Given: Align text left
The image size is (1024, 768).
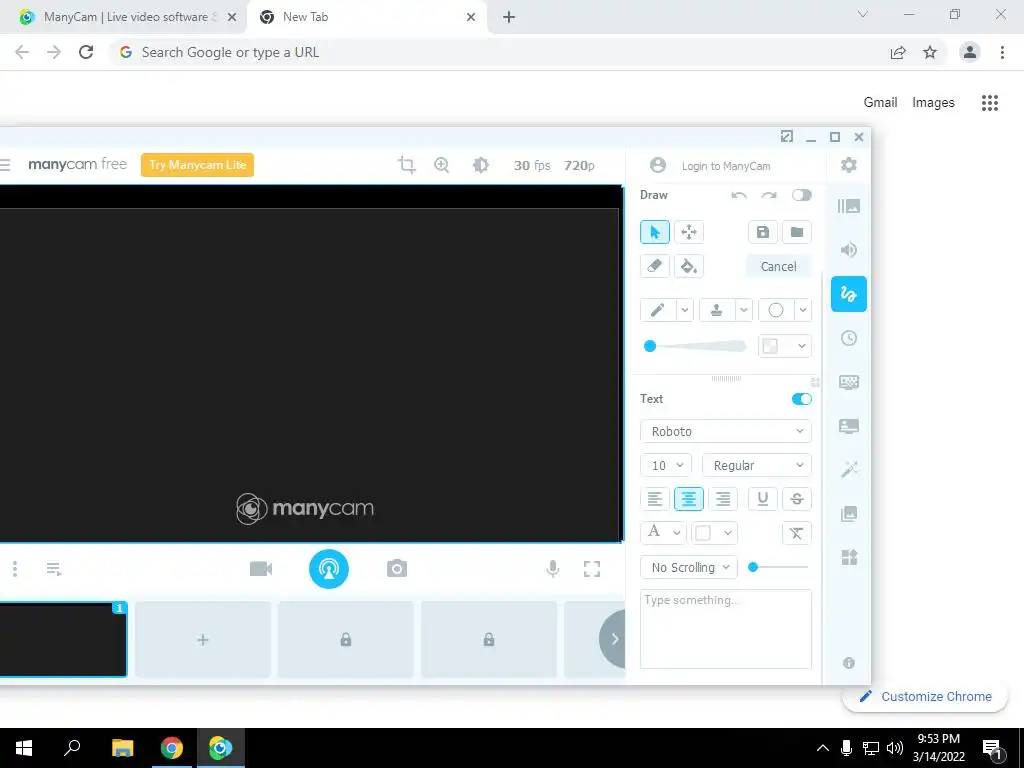Looking at the screenshot, I should [x=654, y=499].
